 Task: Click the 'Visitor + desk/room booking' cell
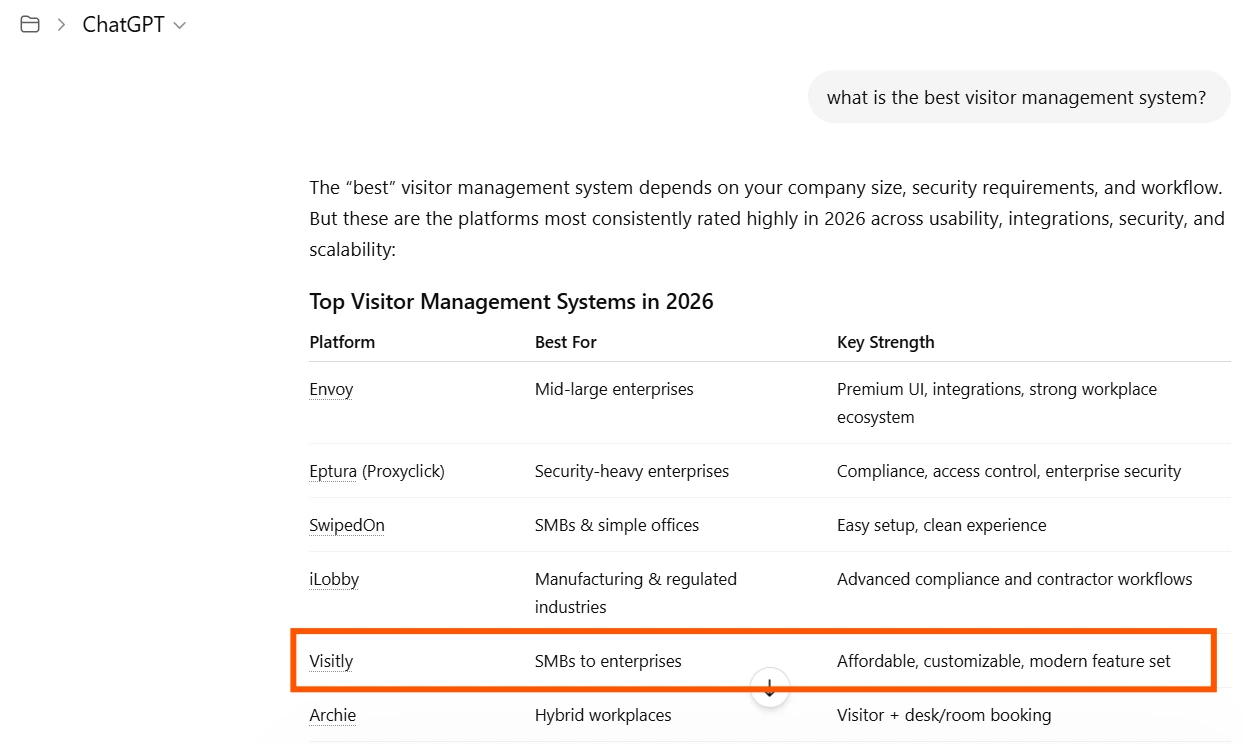(944, 715)
